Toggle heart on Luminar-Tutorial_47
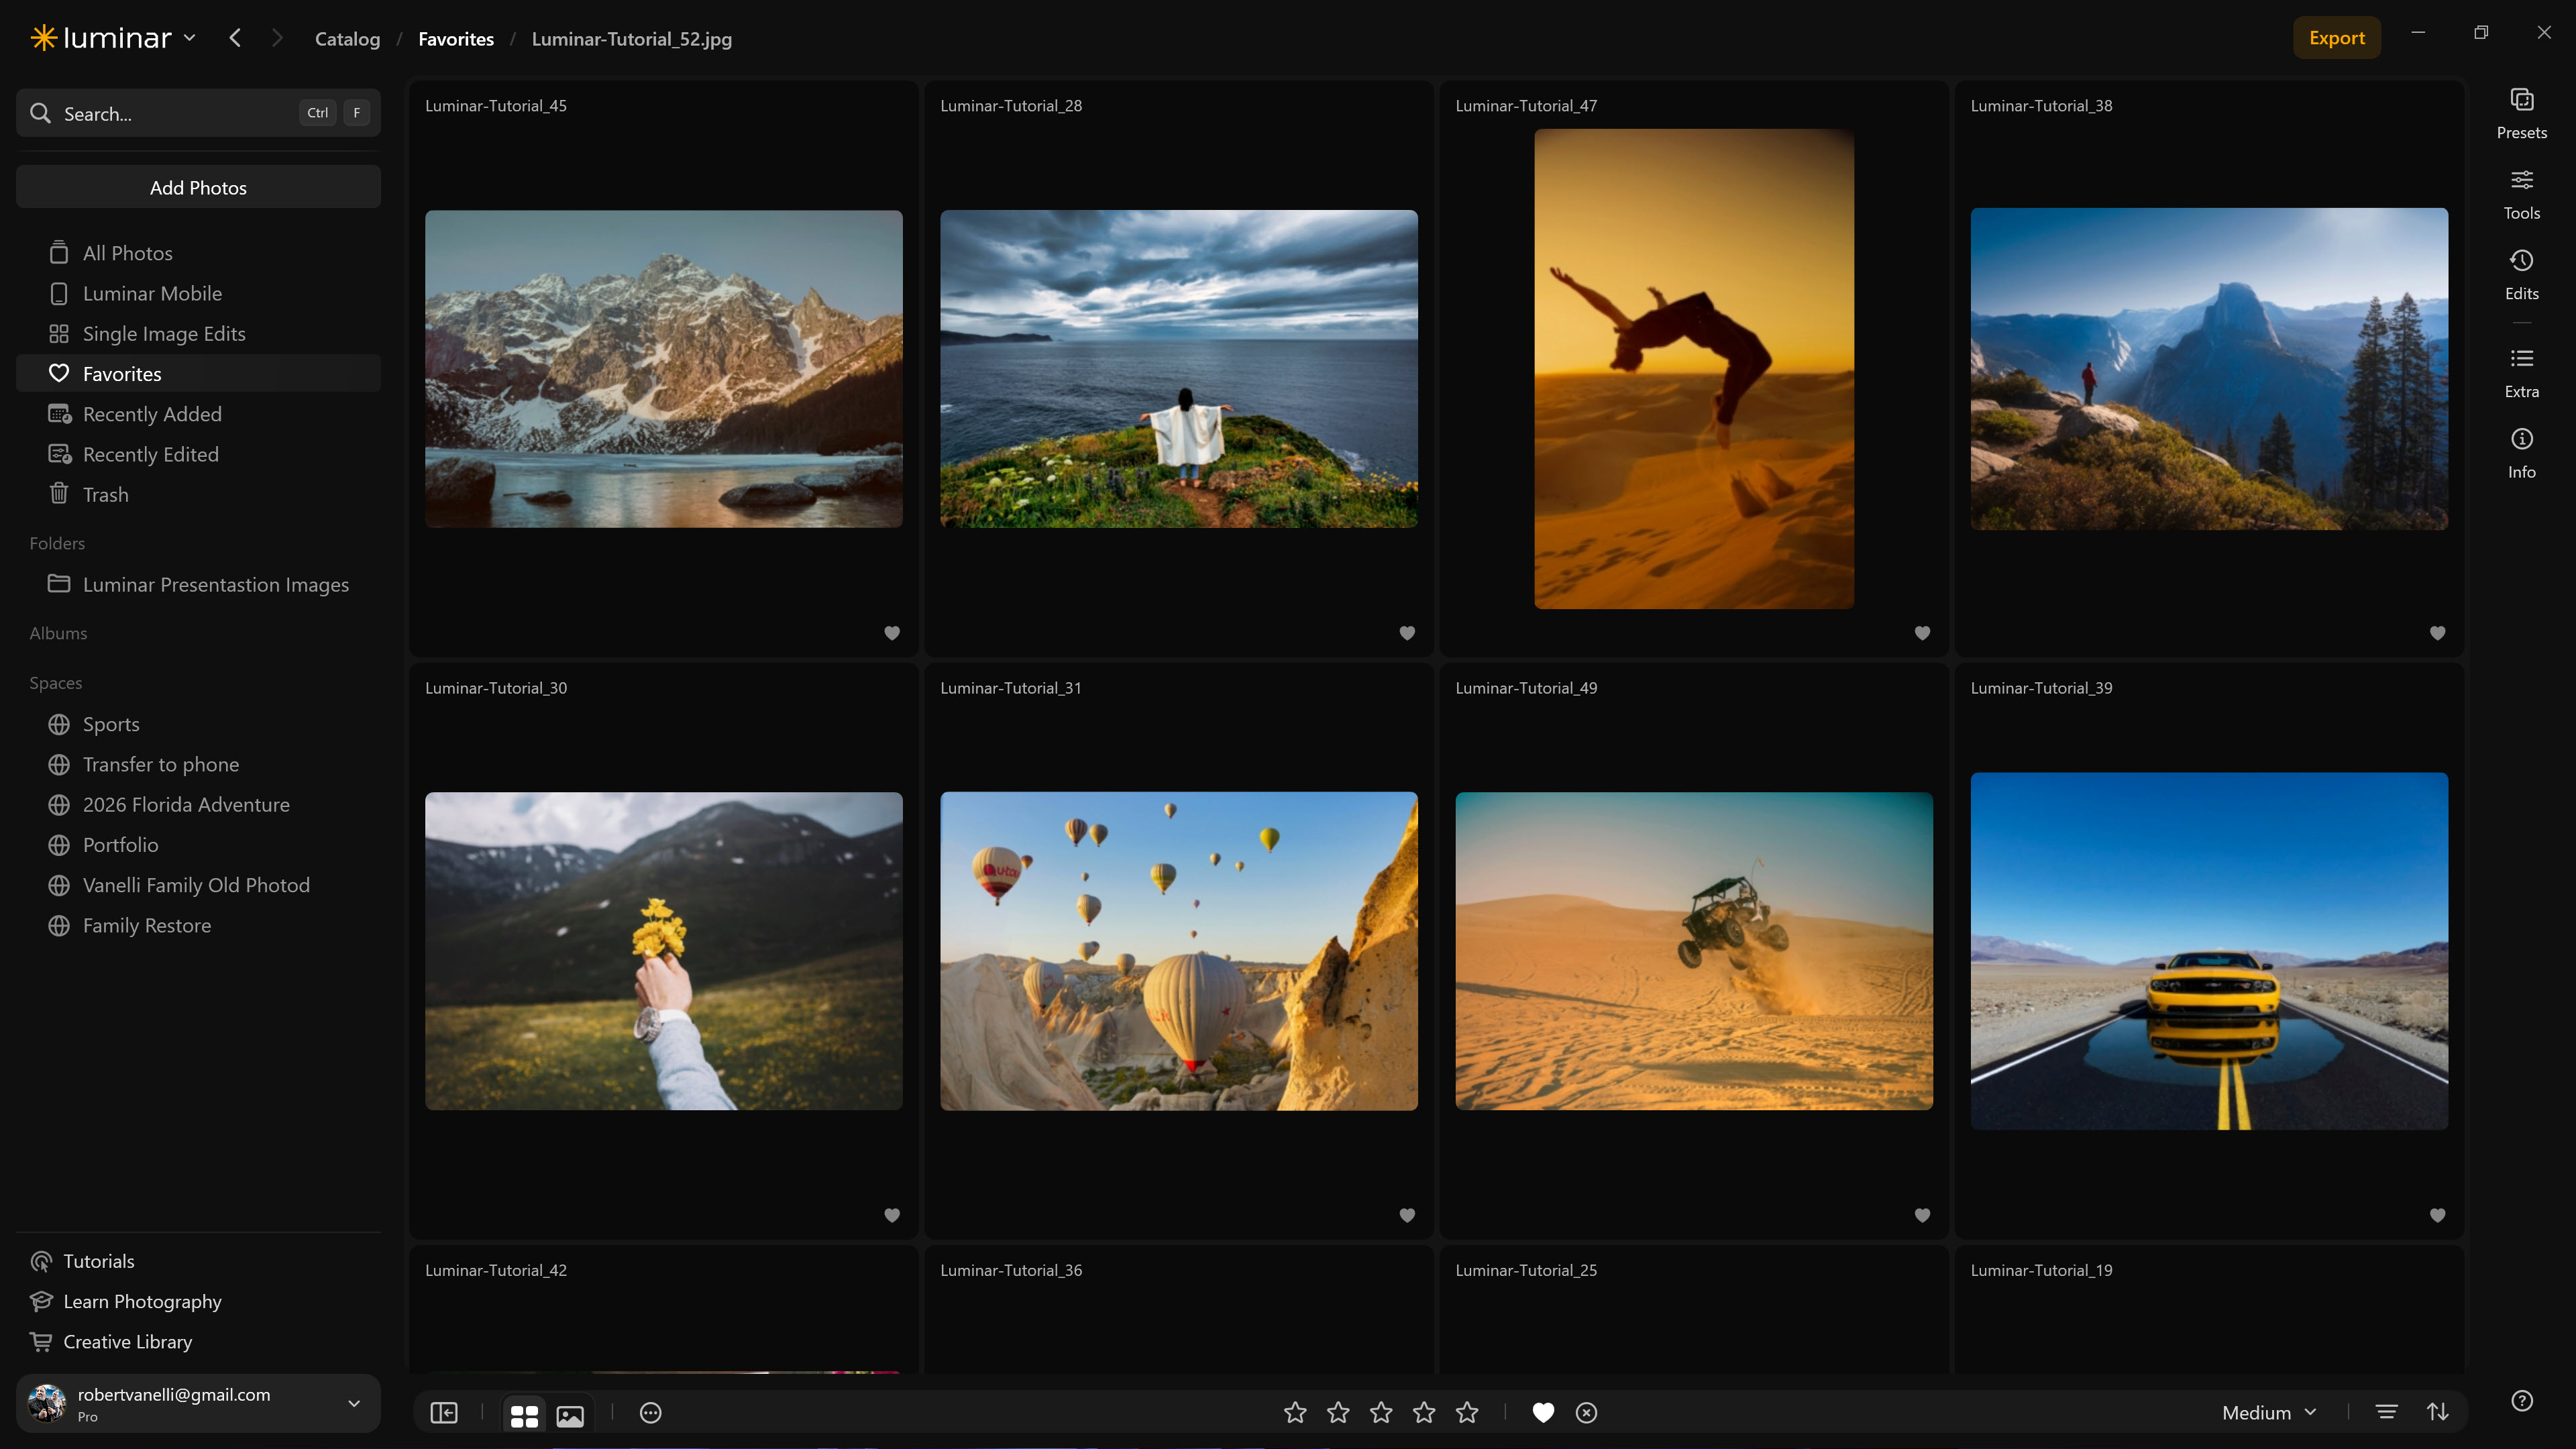The image size is (2576, 1449). tap(1922, 633)
